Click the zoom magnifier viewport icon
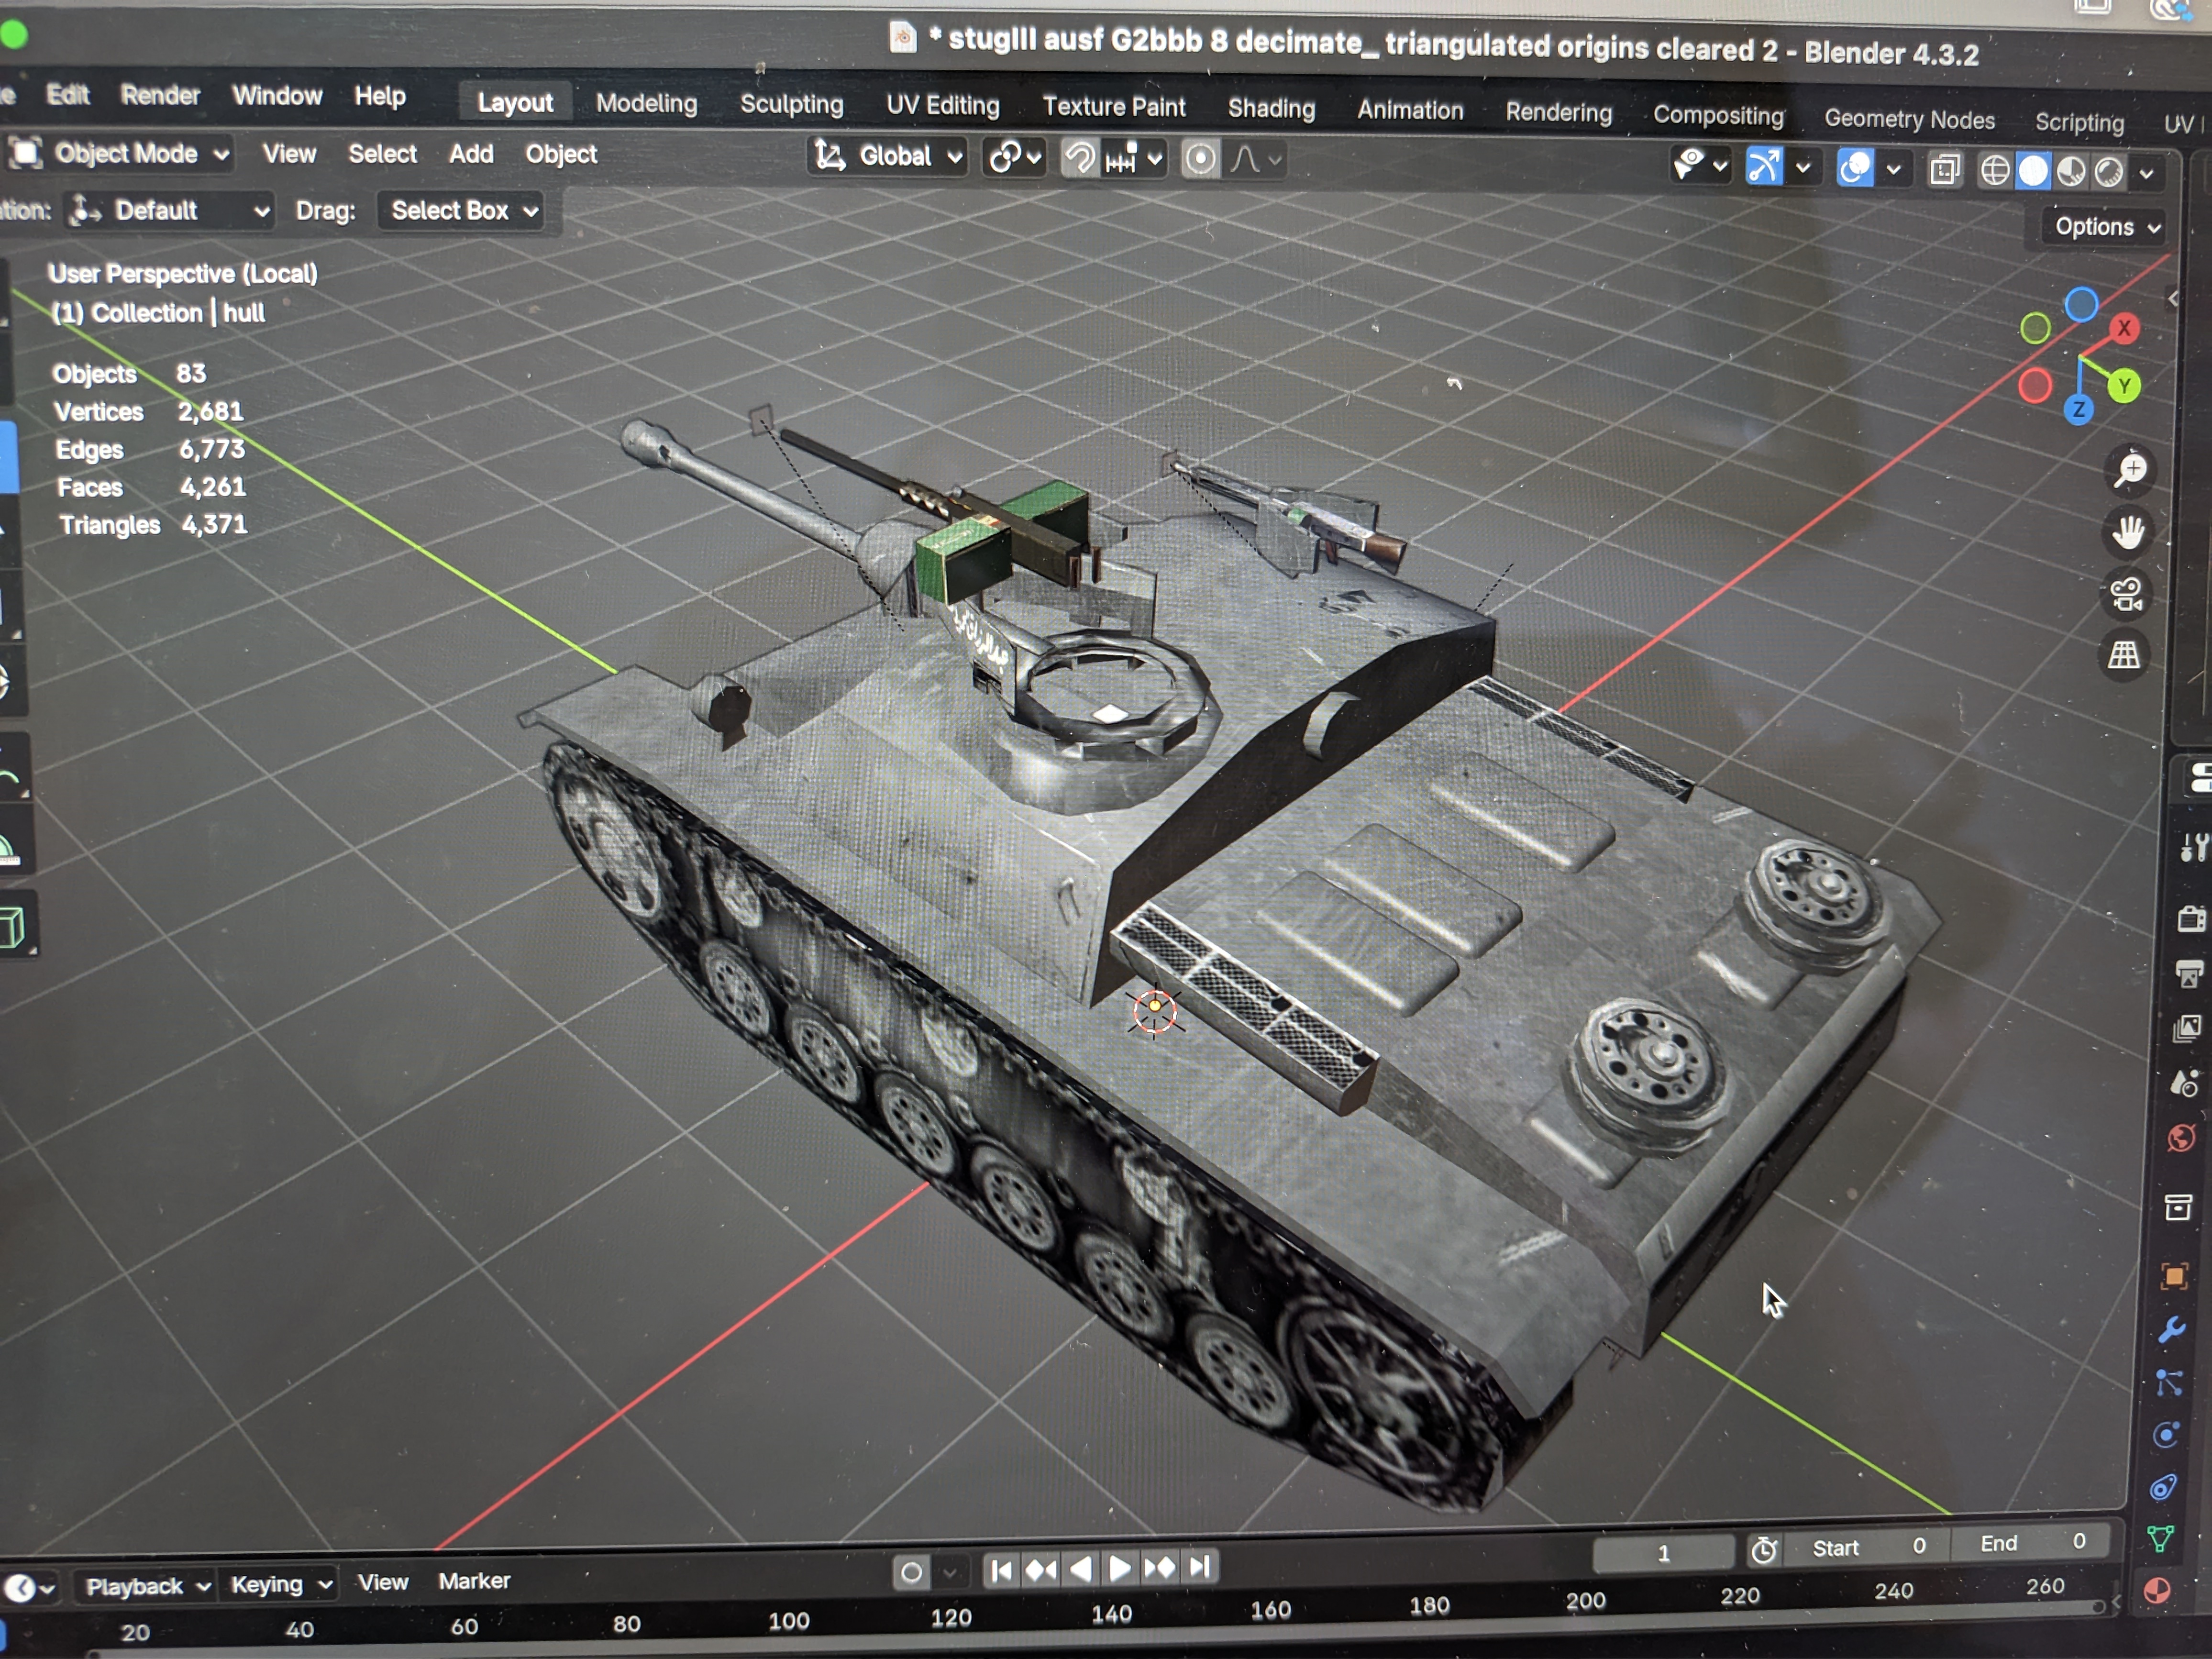 [2130, 469]
